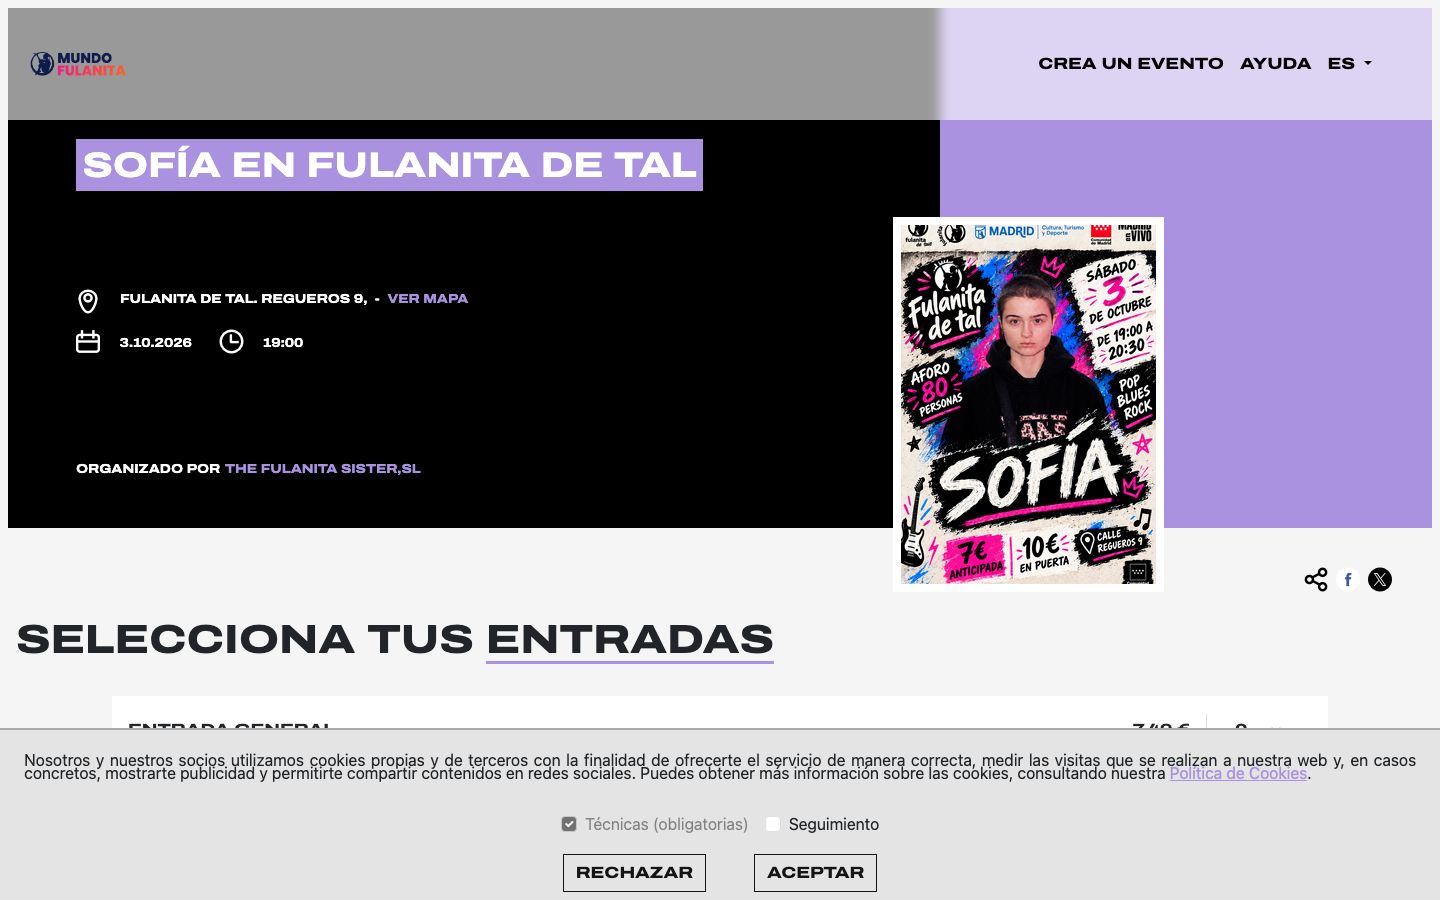Open the Política de Cookies link
The width and height of the screenshot is (1440, 900).
coord(1238,773)
